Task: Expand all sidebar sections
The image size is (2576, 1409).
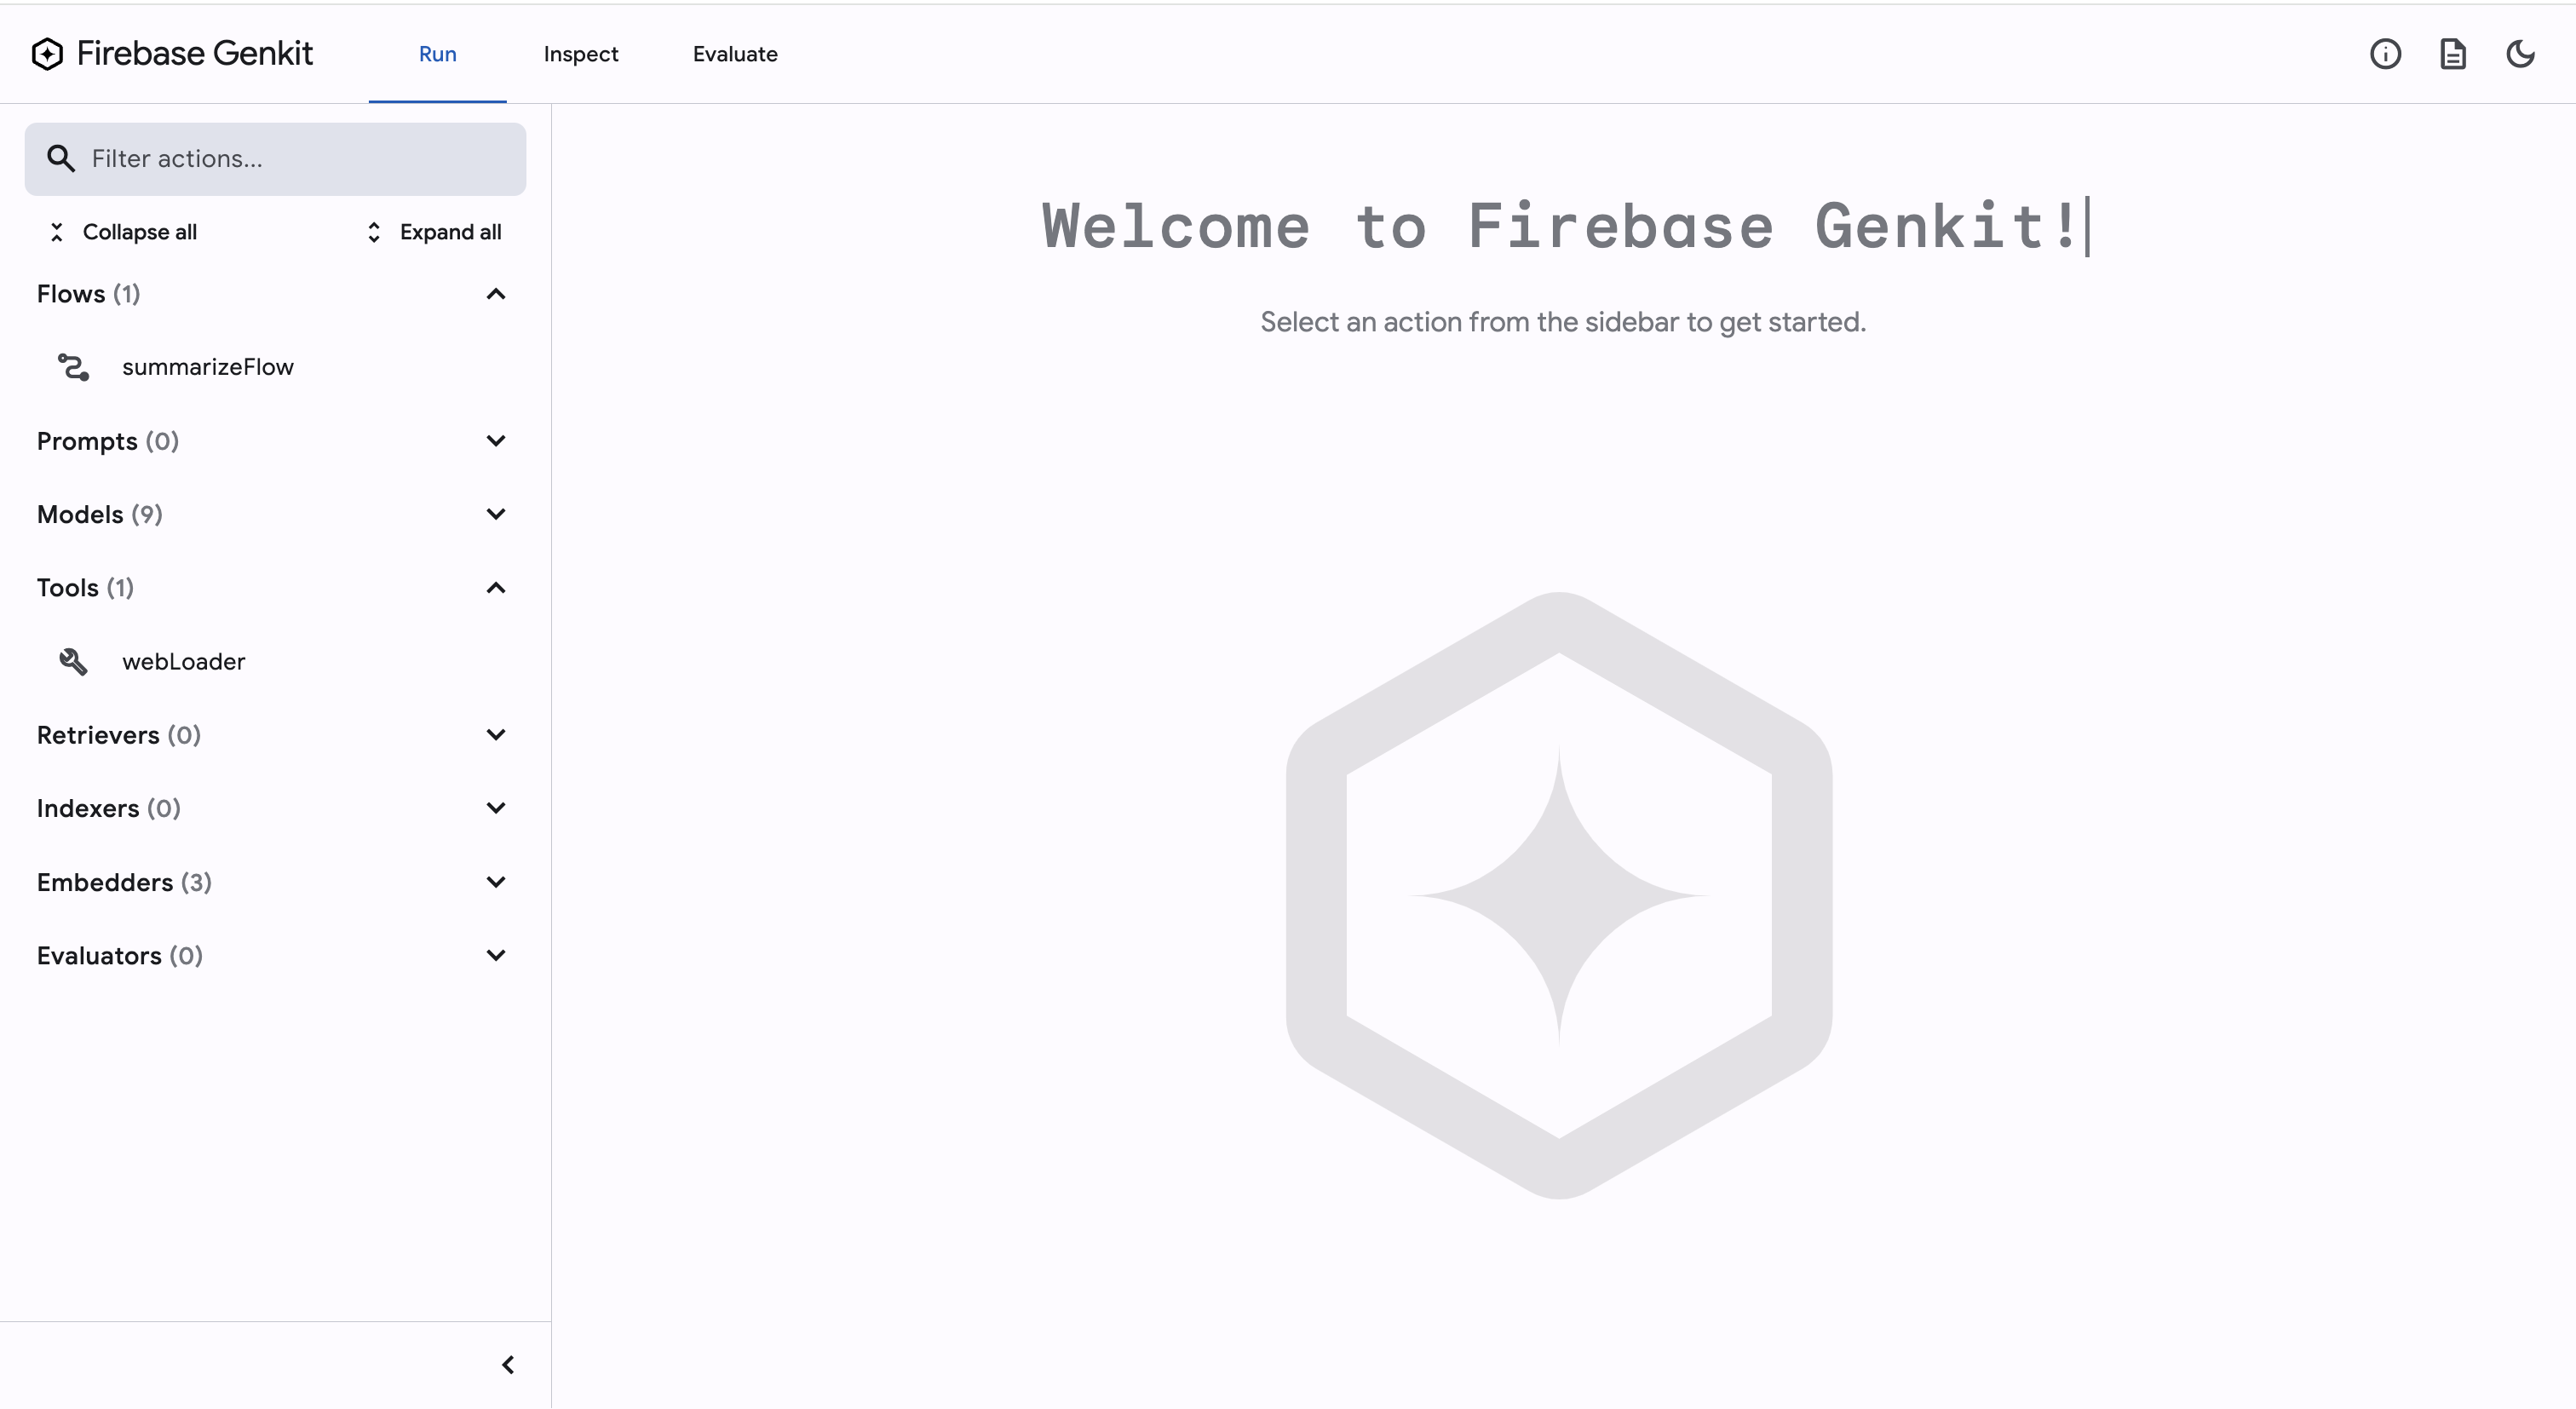Action: [432, 231]
